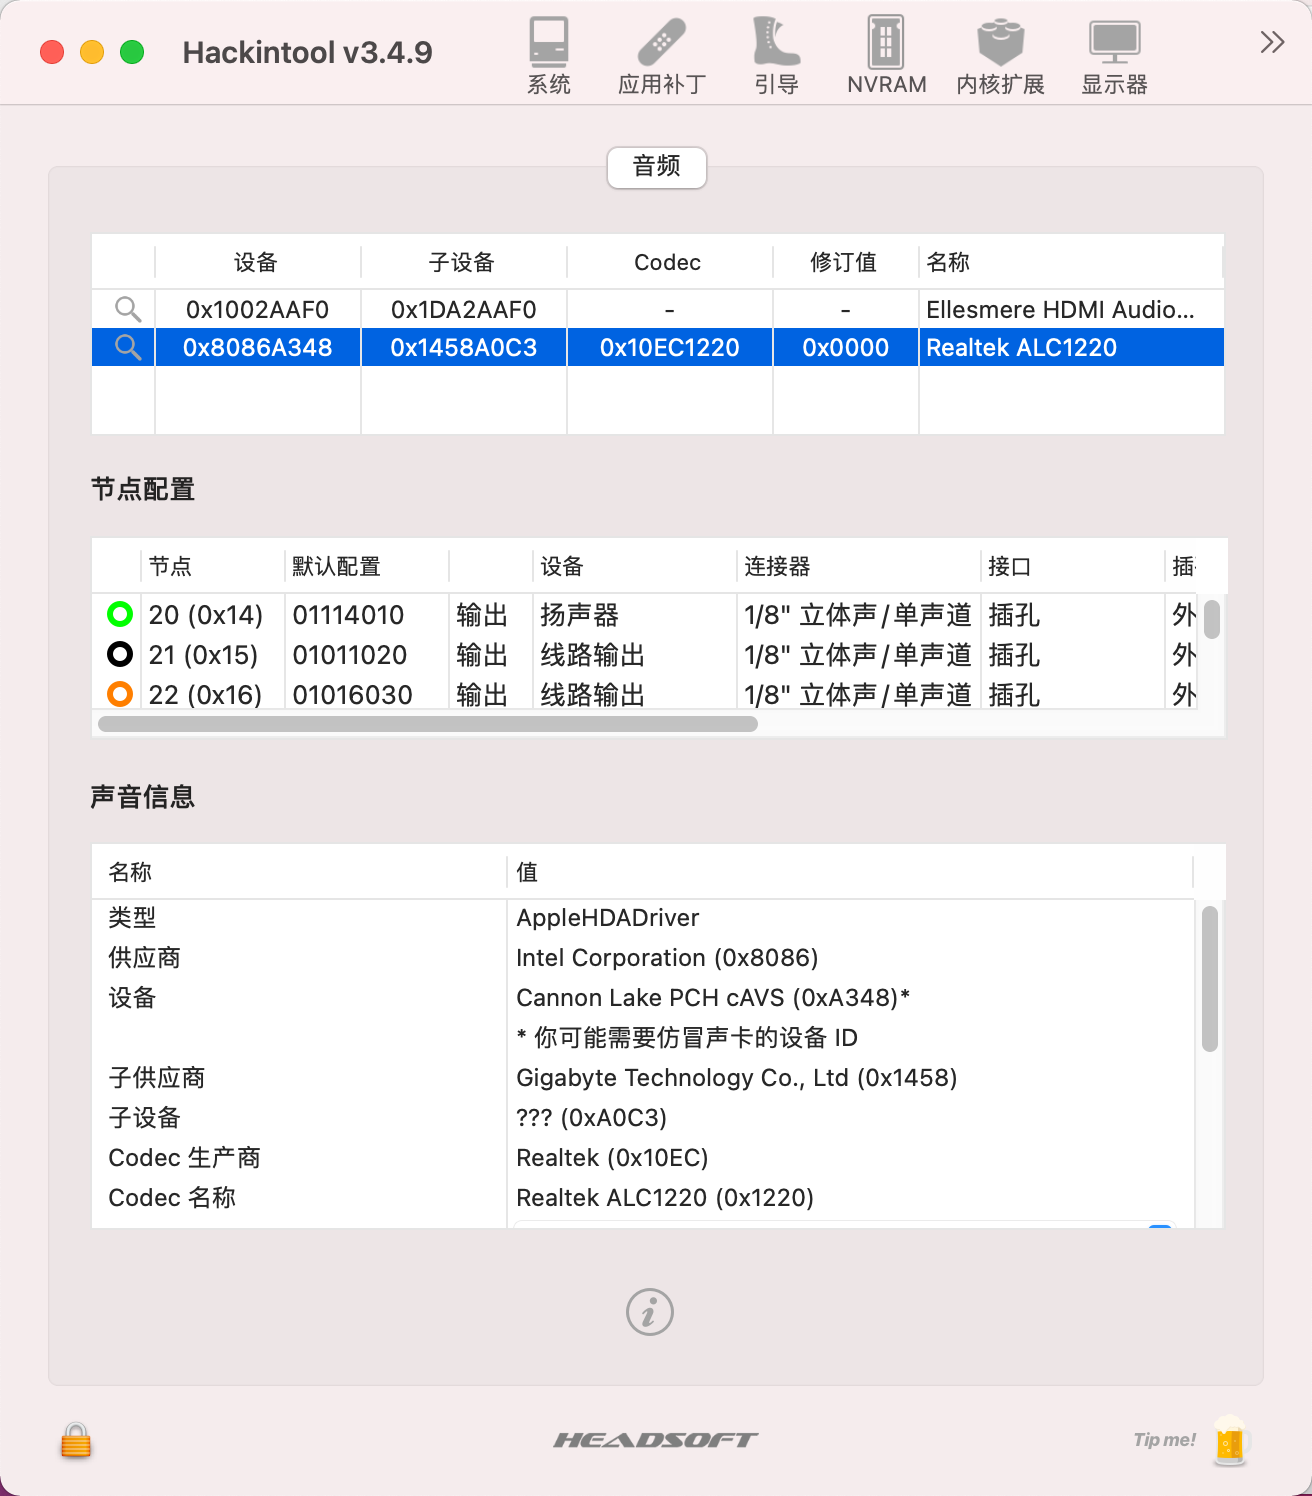Click the Codec 生产商 row label
1312x1496 pixels.
point(184,1158)
